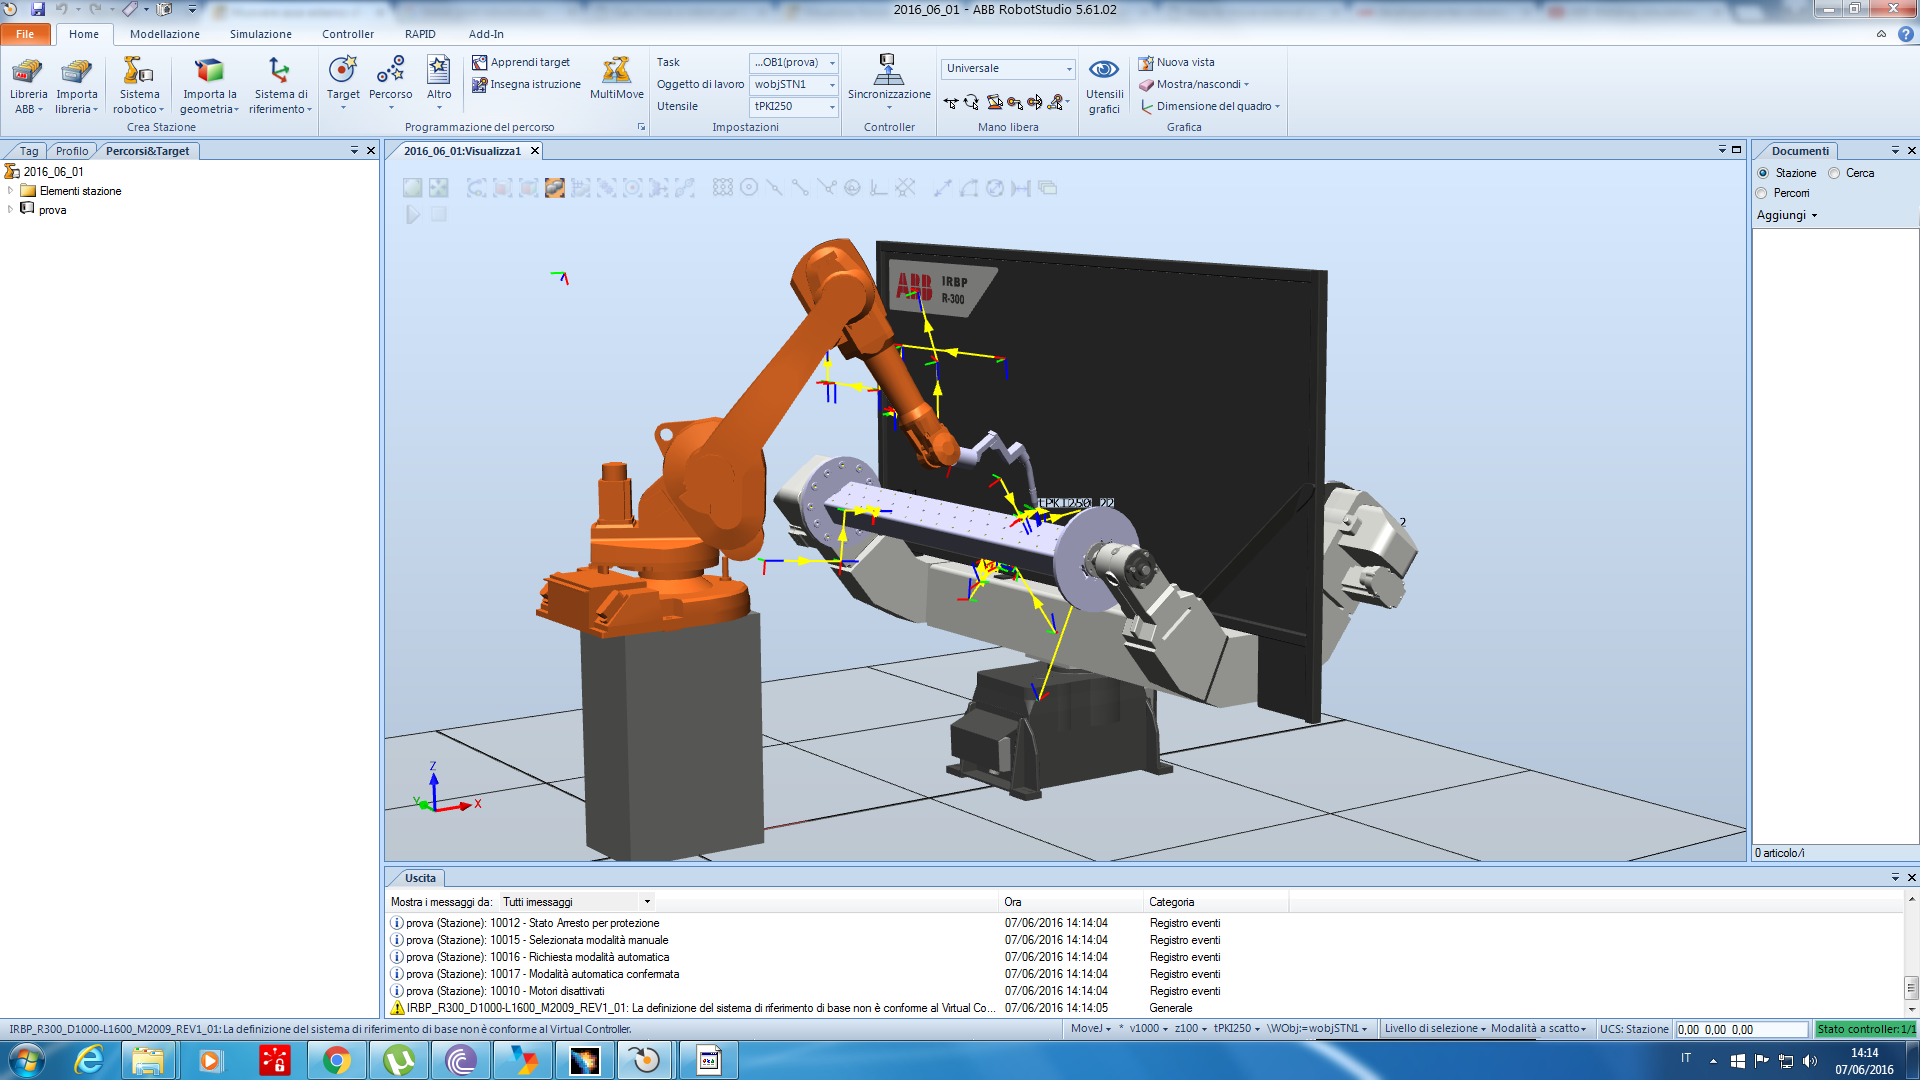Open Chrome from the taskbar

(x=336, y=1060)
